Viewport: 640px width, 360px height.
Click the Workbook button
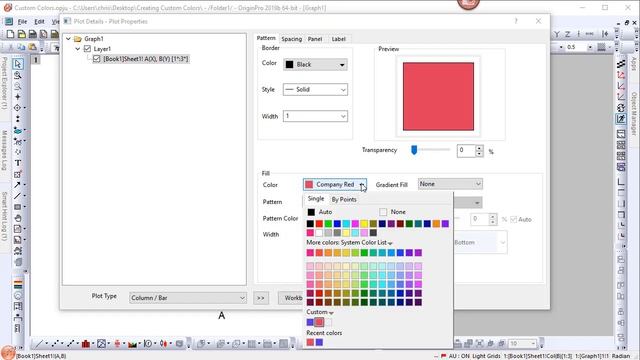click(x=291, y=298)
